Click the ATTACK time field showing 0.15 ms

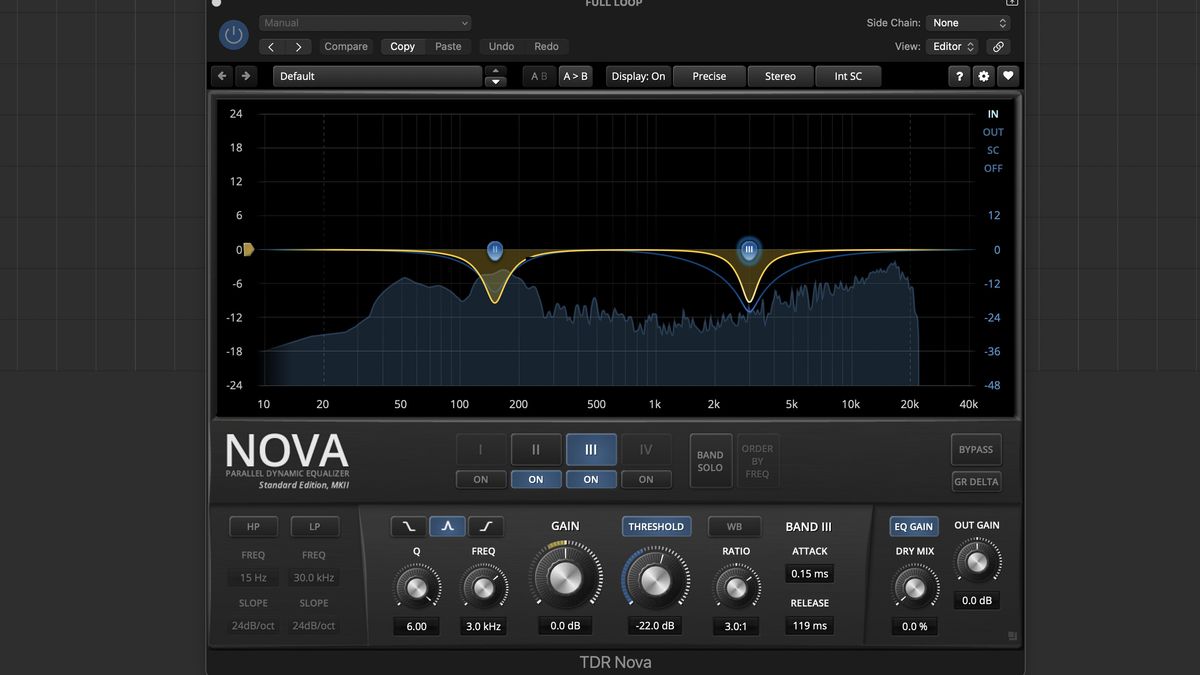(x=809, y=573)
